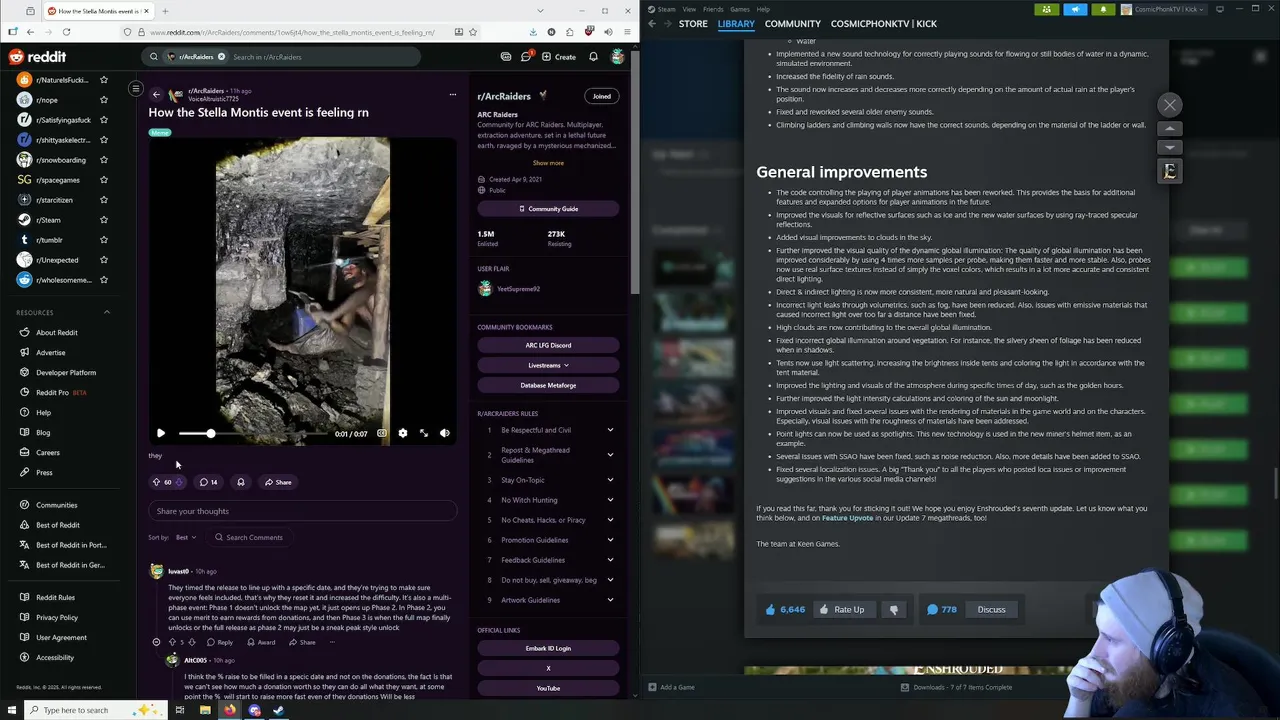The width and height of the screenshot is (1280, 720).
Task: Open Reddit notifications bell
Action: (x=593, y=57)
